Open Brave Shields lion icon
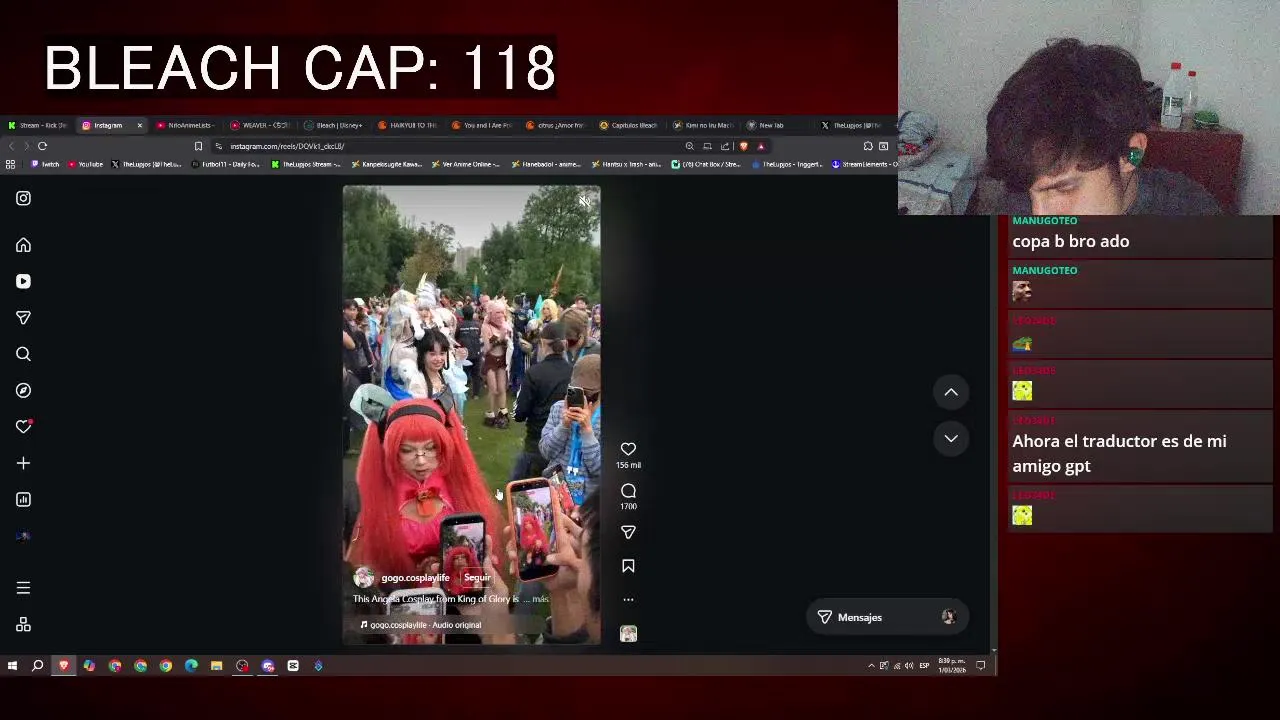The image size is (1280, 720). 743,146
